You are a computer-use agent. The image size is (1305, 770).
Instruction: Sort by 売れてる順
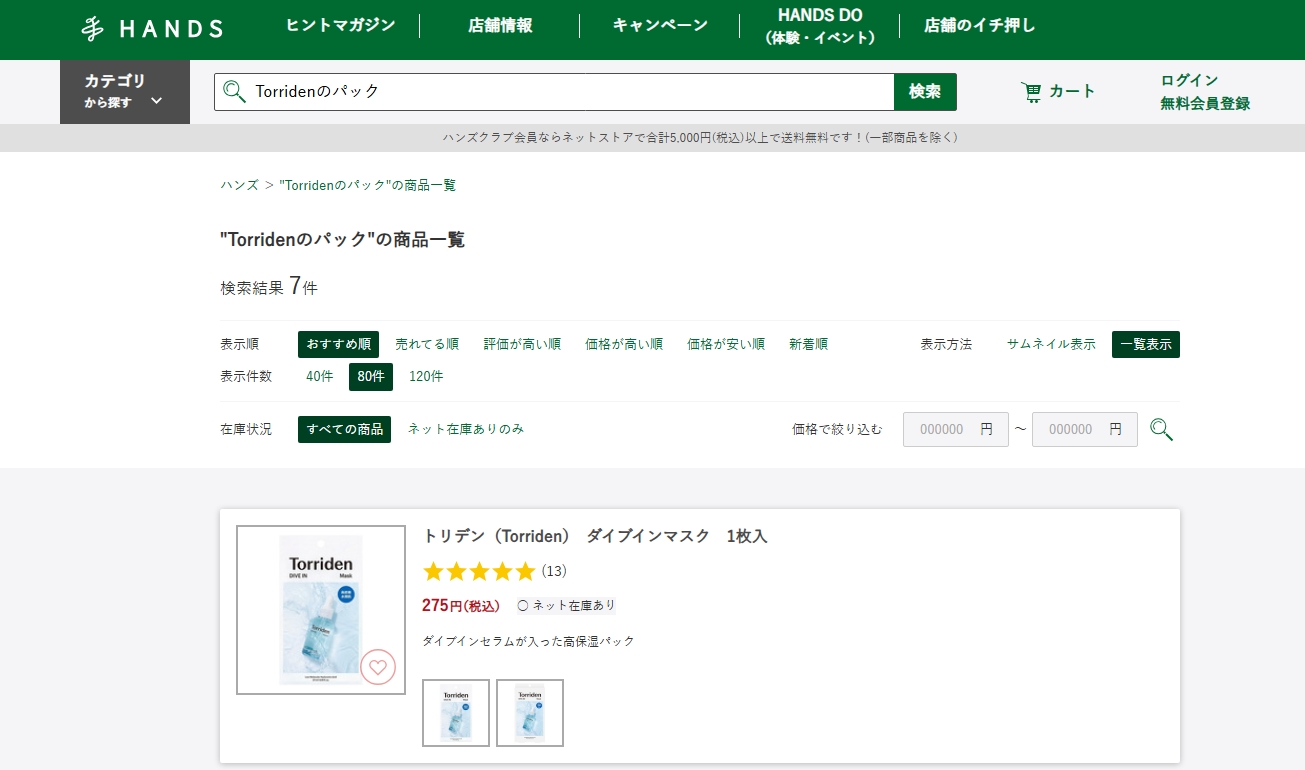(427, 344)
